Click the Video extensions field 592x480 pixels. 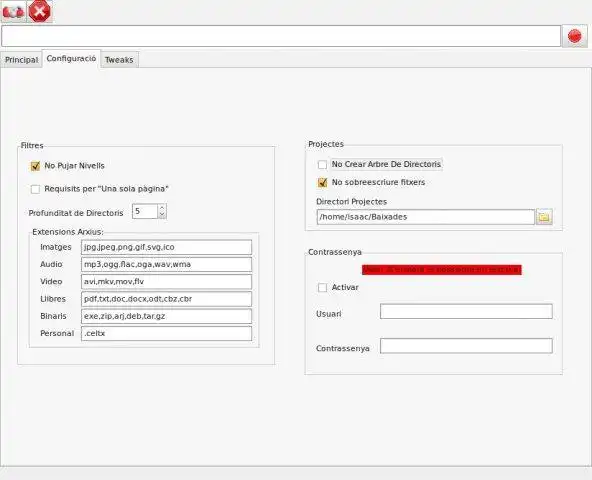[166, 282]
